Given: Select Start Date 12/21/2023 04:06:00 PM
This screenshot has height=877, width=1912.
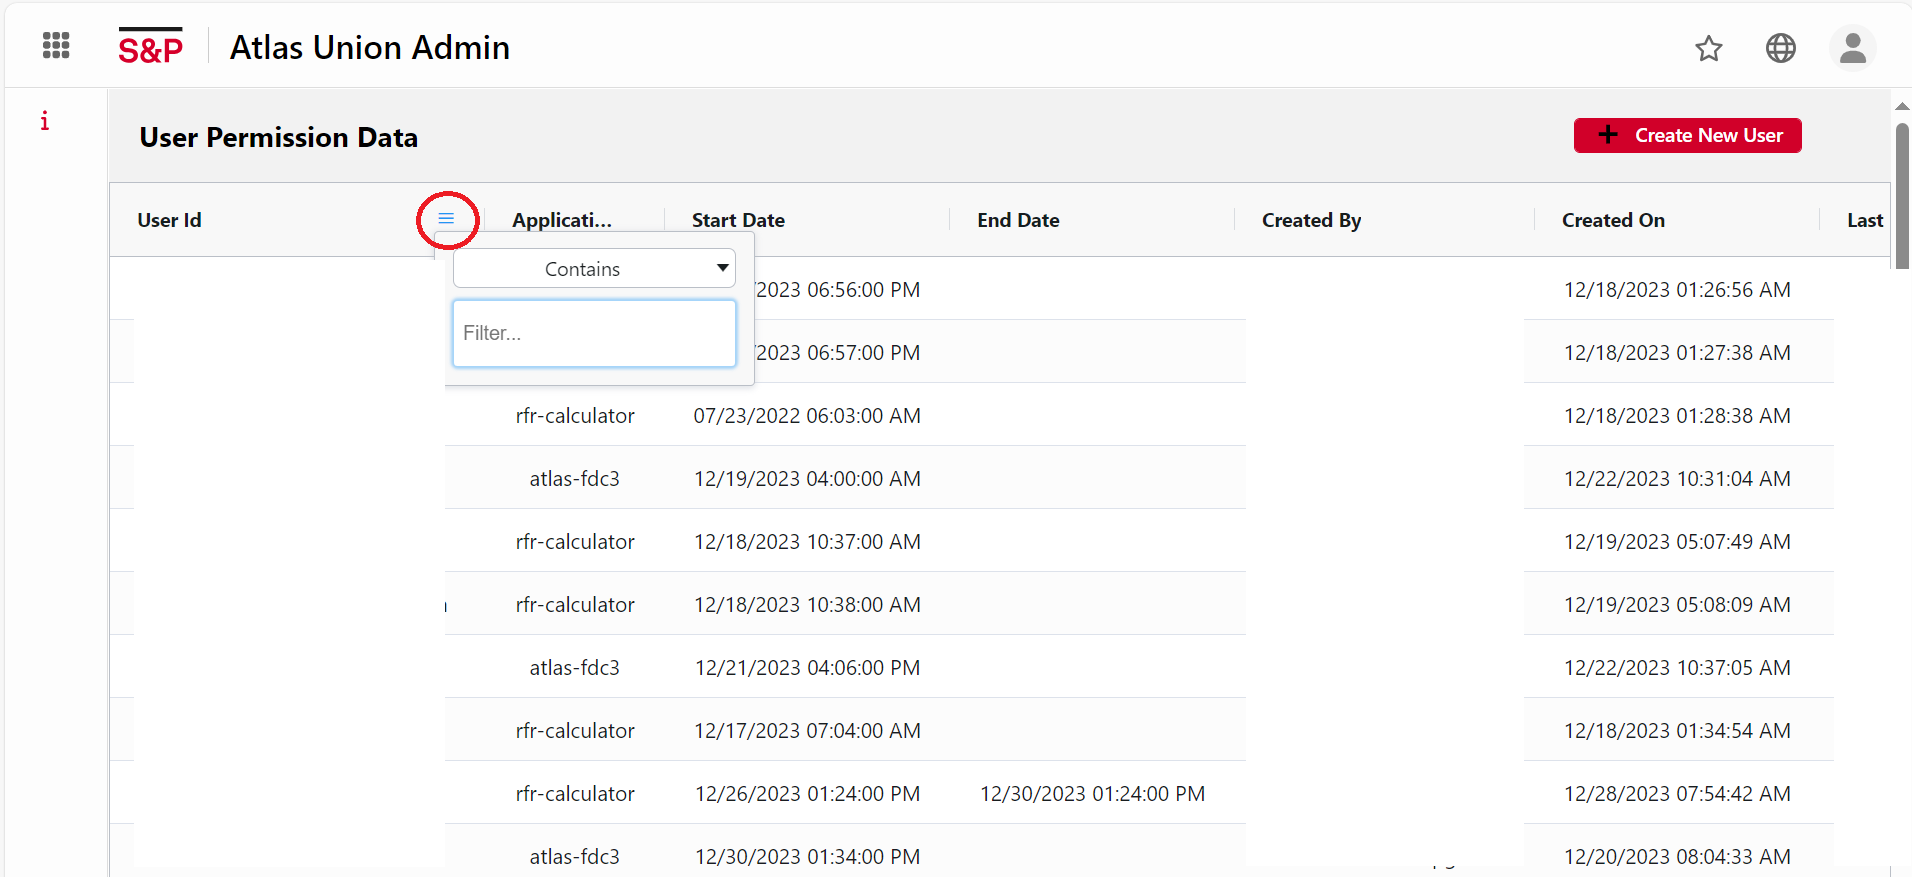Looking at the screenshot, I should coord(808,668).
